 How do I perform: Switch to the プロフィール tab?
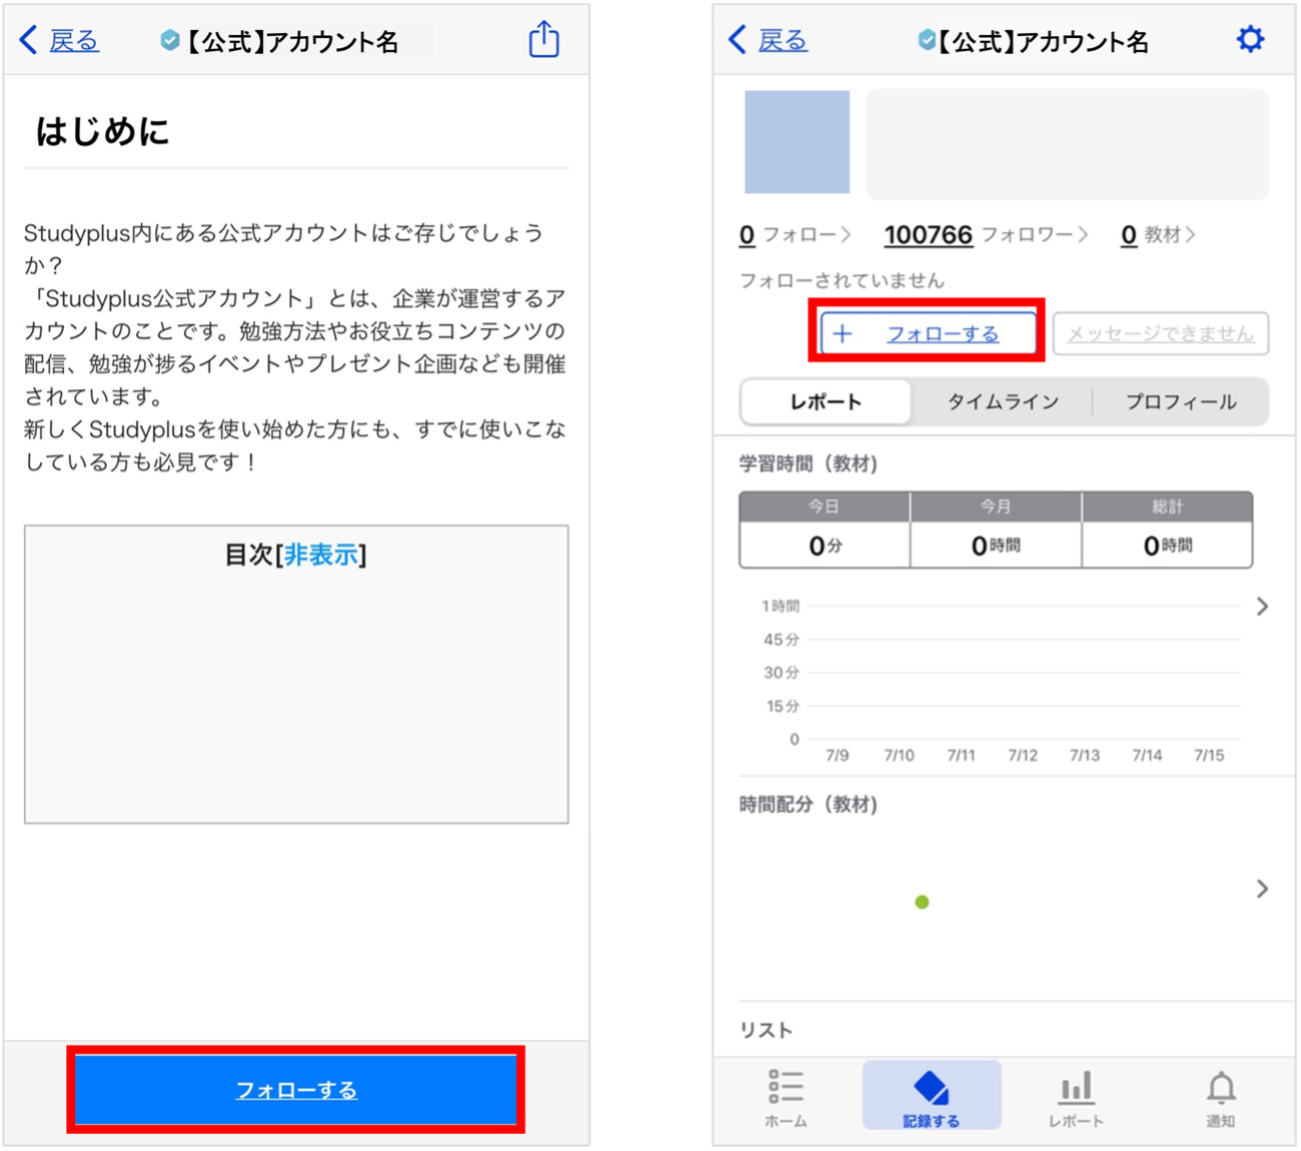[x=1181, y=402]
